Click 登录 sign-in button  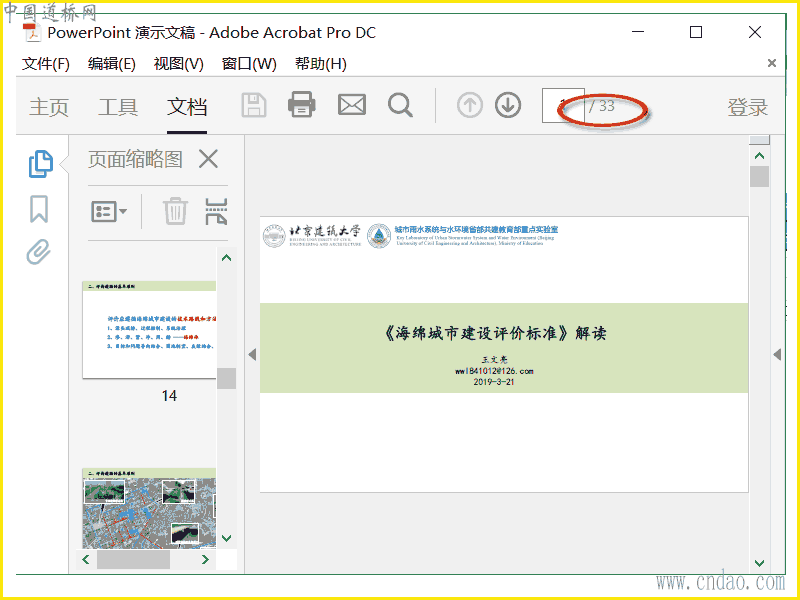pos(747,108)
